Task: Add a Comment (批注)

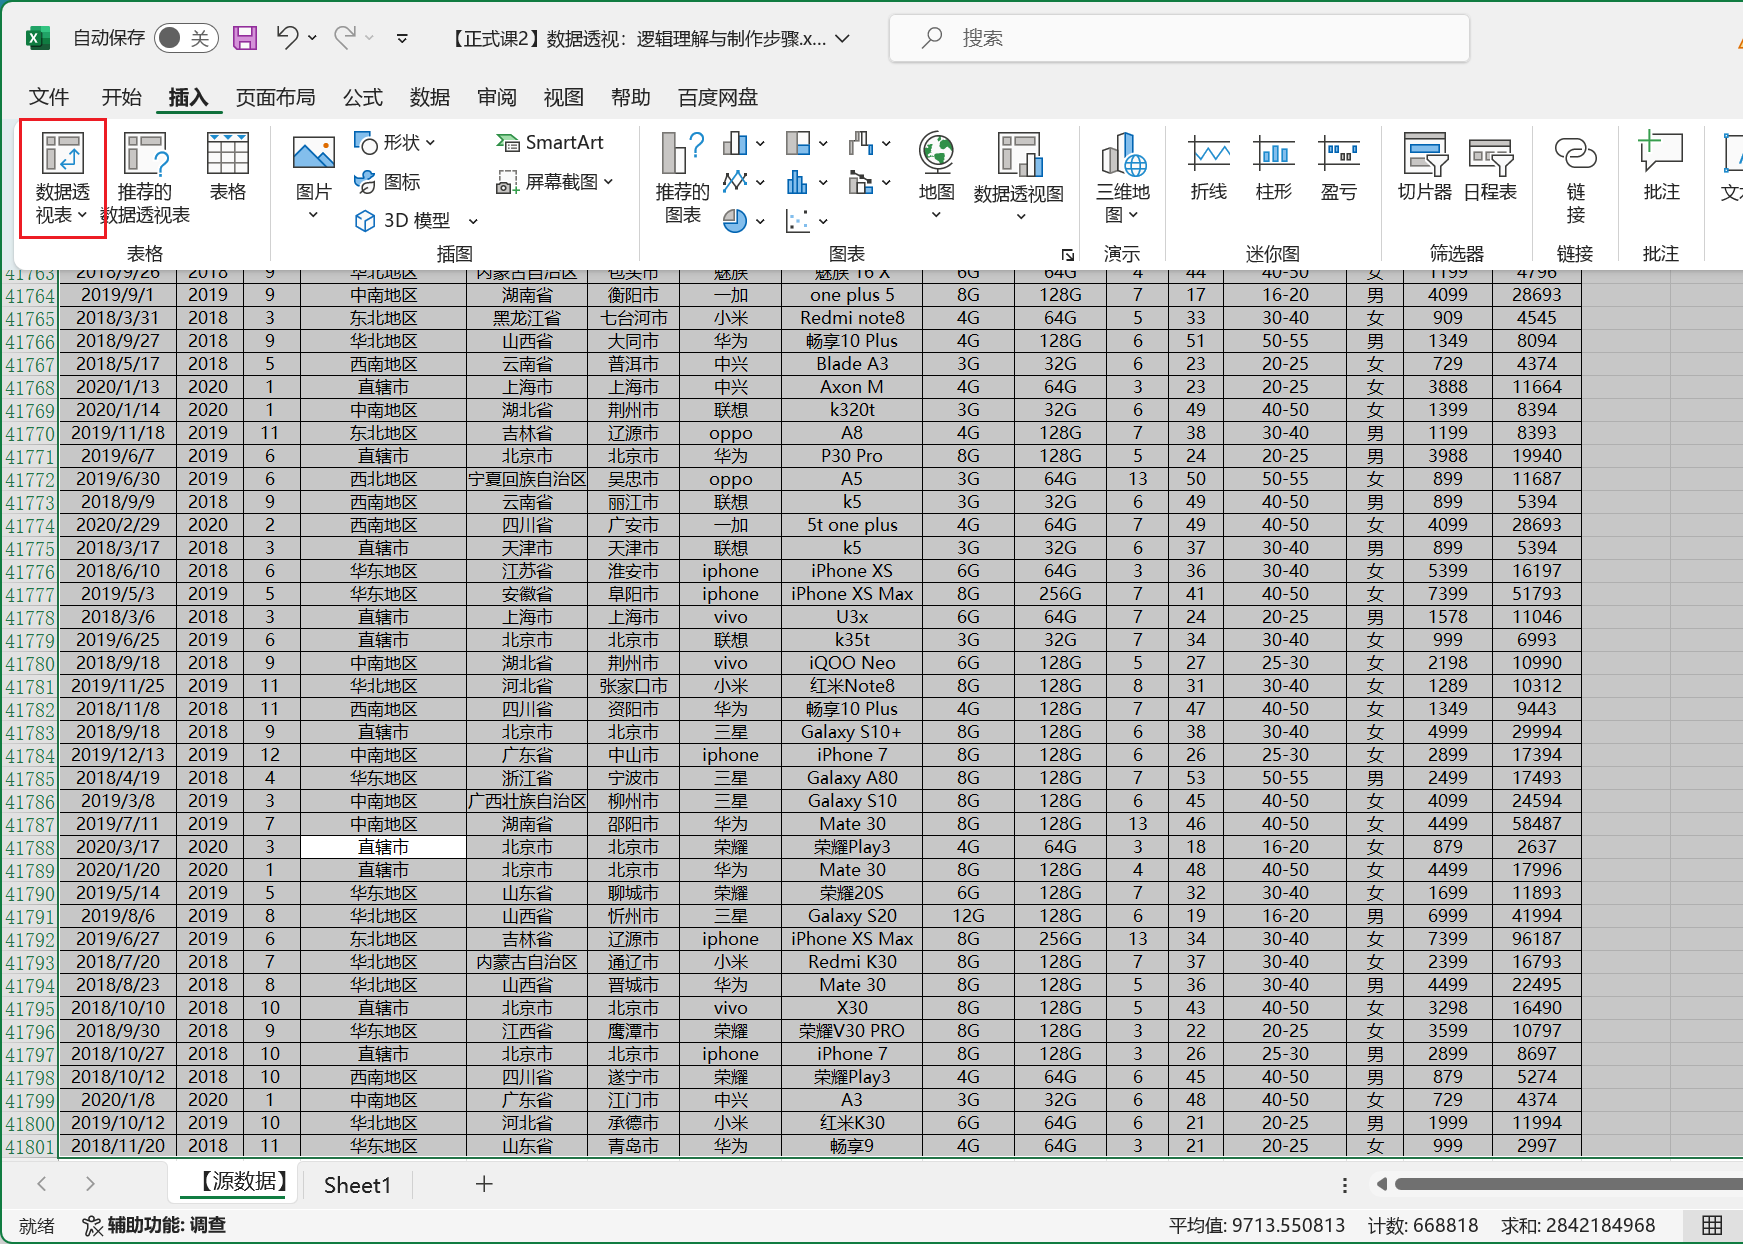Action: point(1661,168)
